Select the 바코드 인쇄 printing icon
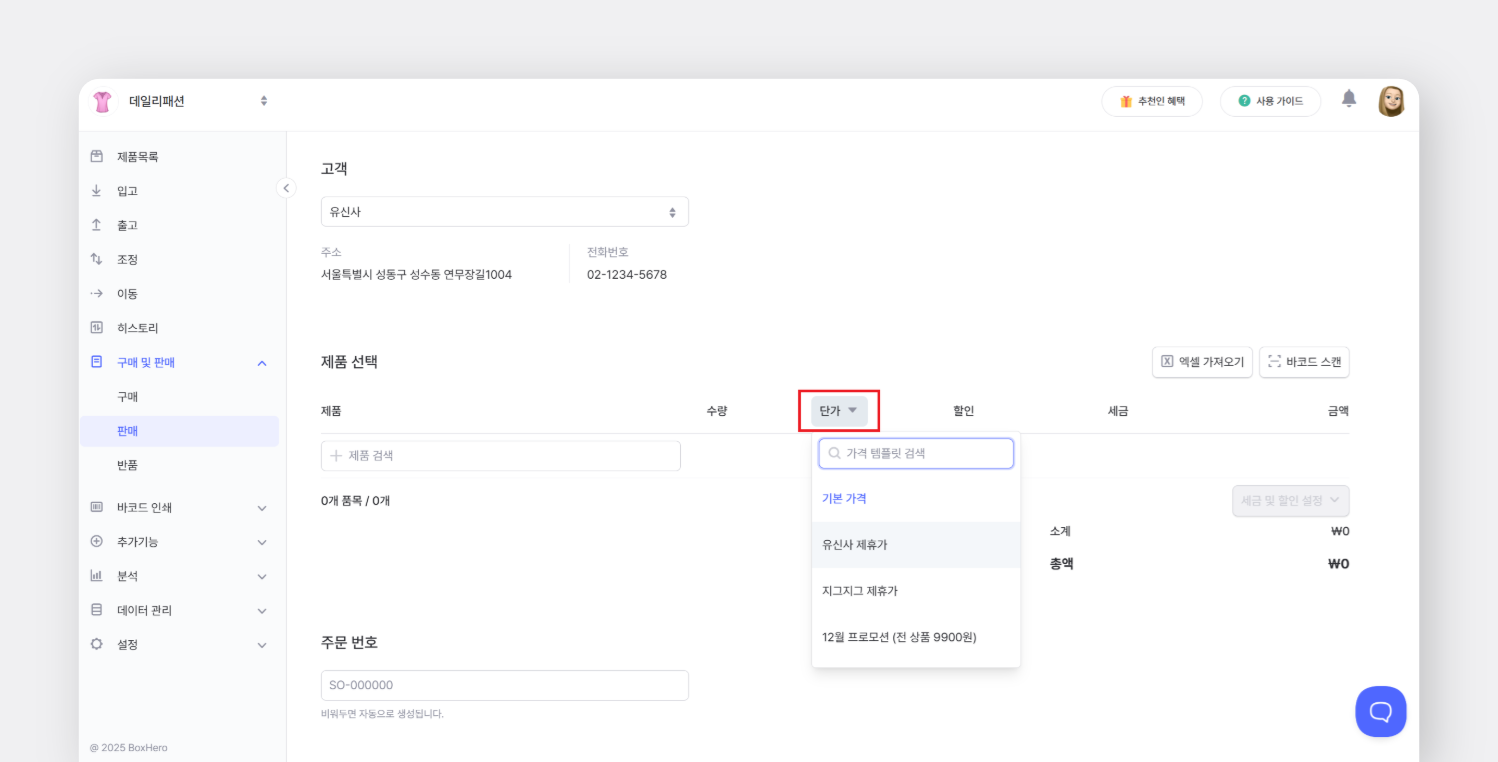This screenshot has height=762, width=1498. point(95,507)
